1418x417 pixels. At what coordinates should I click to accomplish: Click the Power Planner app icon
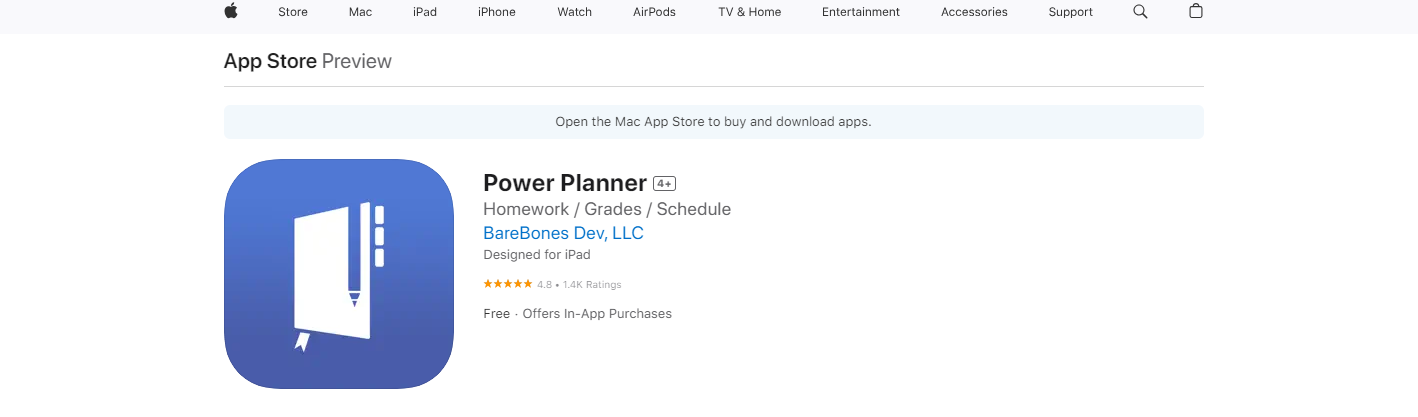tap(339, 274)
